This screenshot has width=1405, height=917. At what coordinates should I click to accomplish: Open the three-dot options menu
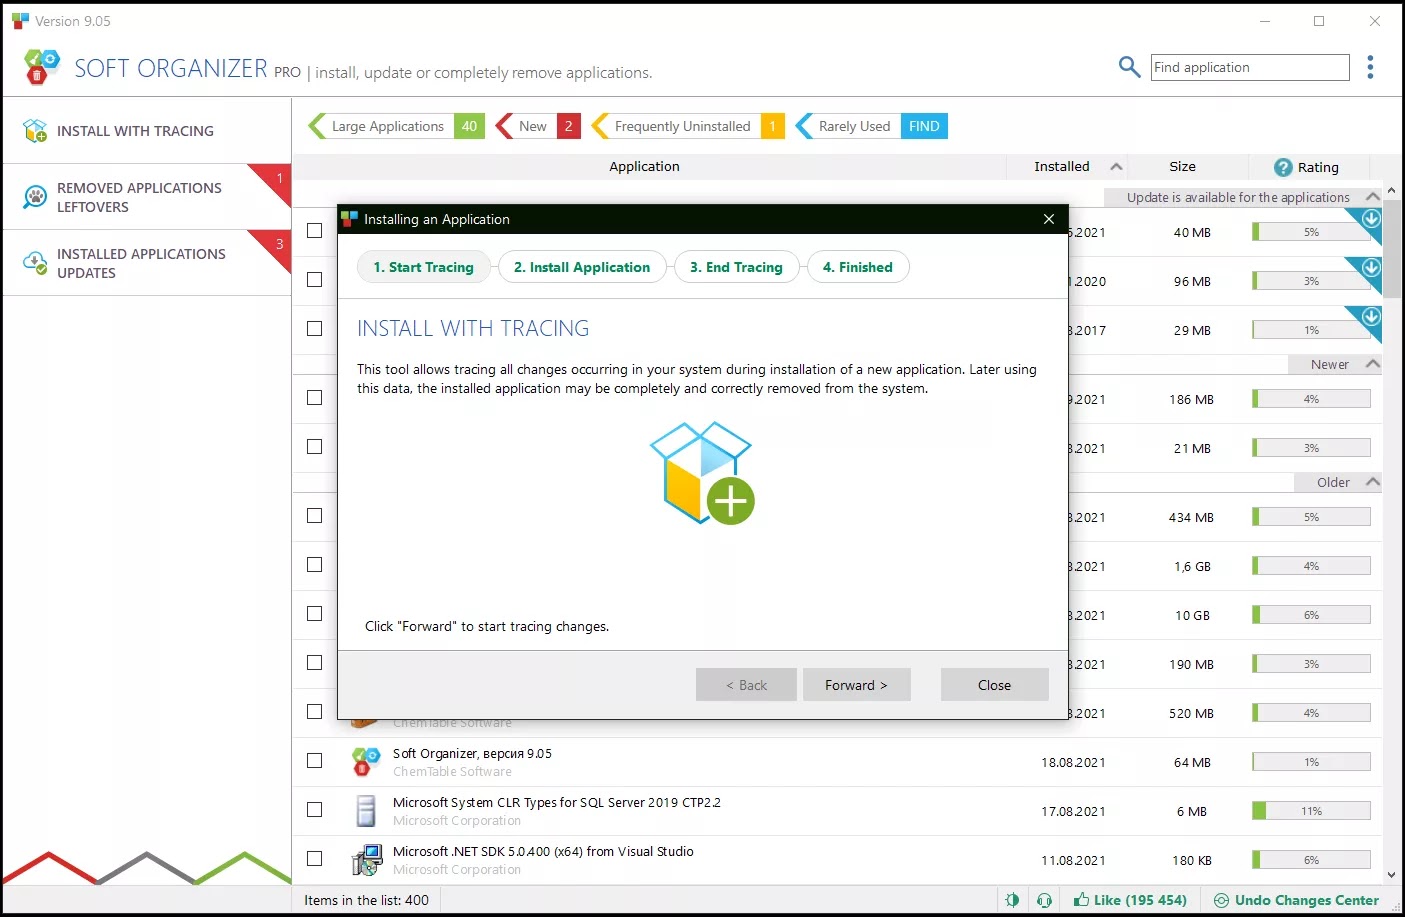[x=1370, y=67]
